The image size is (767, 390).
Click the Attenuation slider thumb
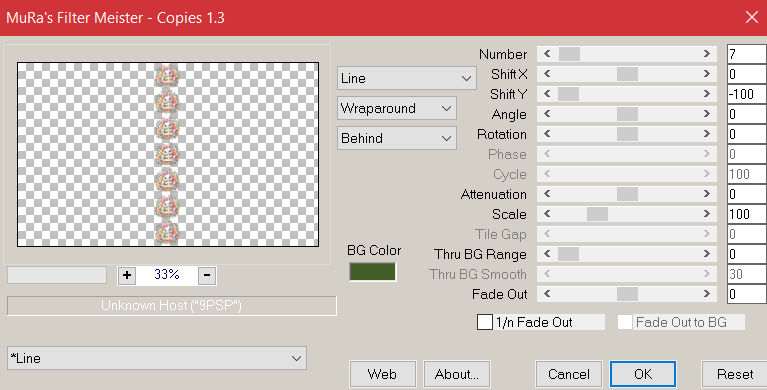tap(627, 194)
